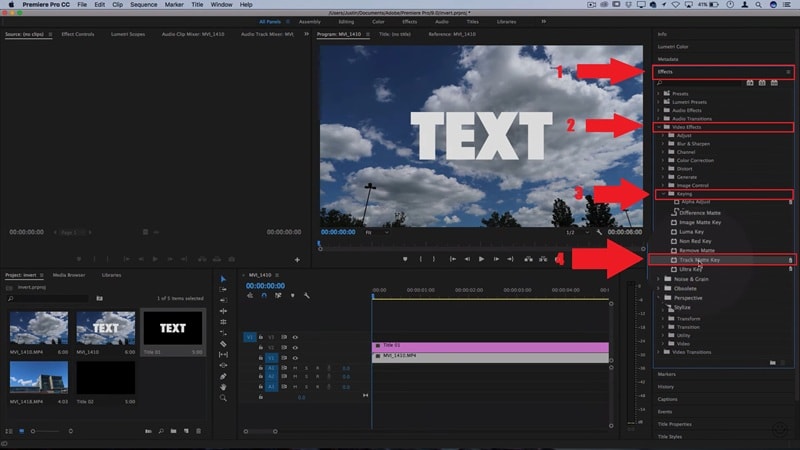
Task: Toggle A2 audio track targeting
Action: [x=271, y=377]
